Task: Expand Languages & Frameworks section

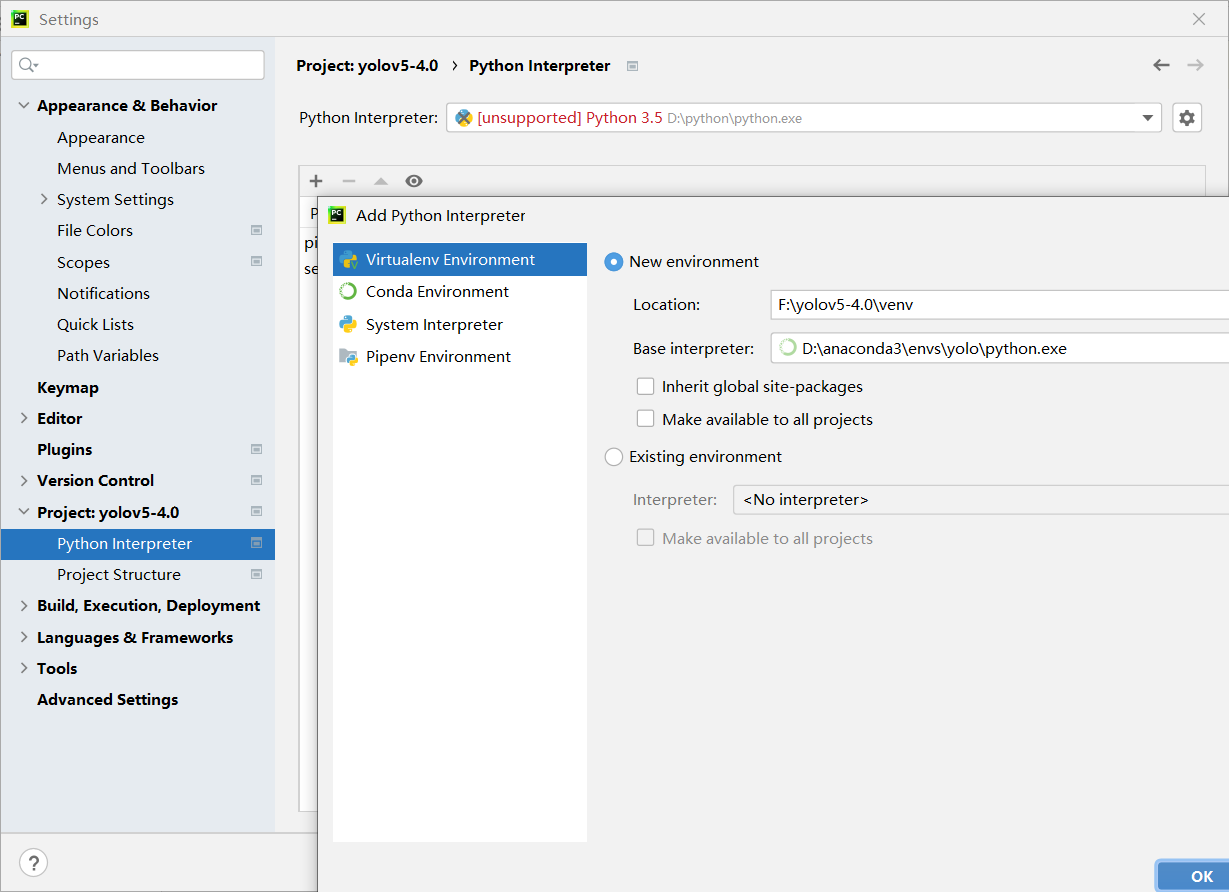Action: click(24, 637)
